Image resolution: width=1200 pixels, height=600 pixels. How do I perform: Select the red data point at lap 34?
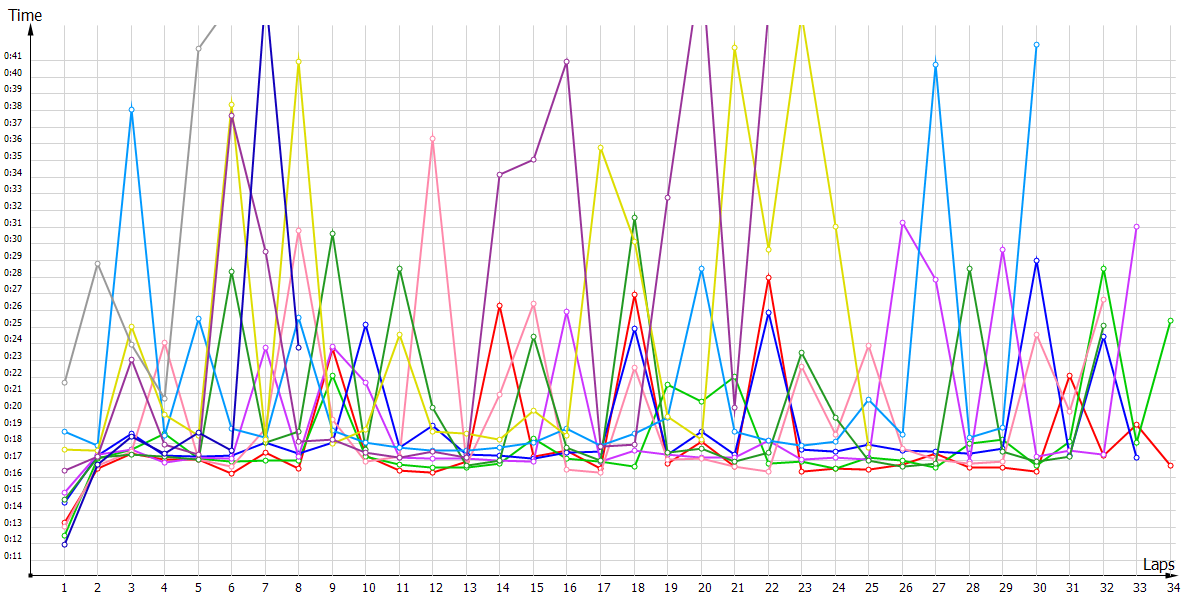[1170, 465]
